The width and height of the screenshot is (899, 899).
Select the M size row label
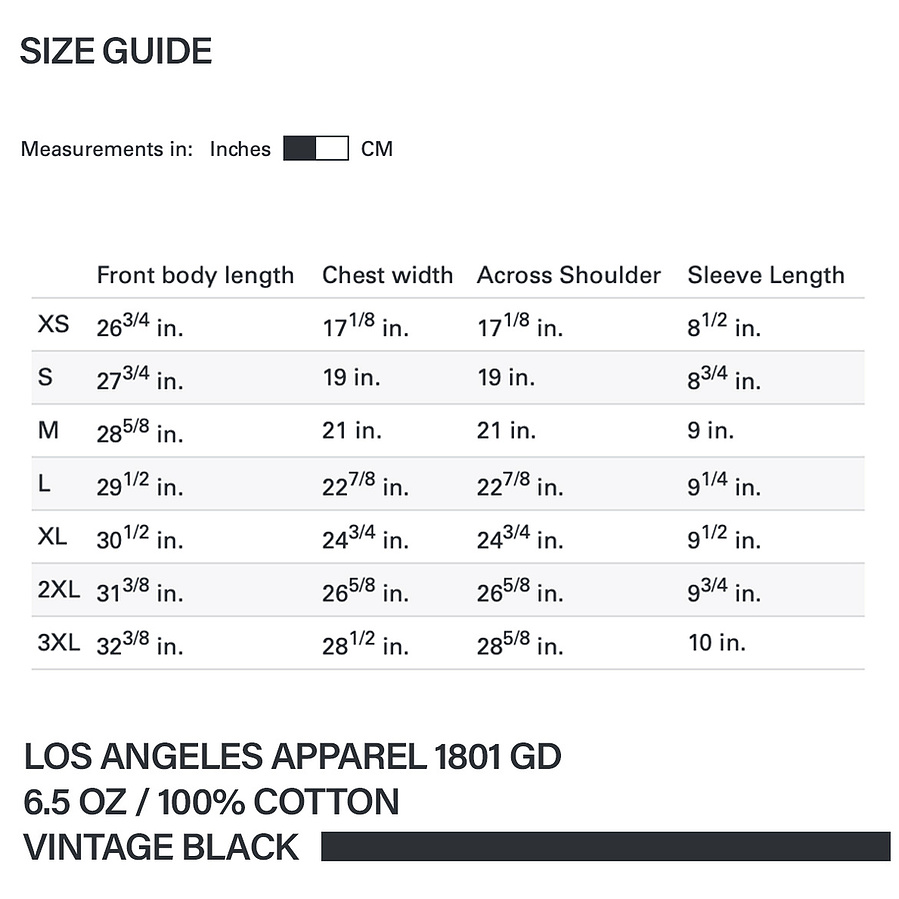tap(48, 430)
